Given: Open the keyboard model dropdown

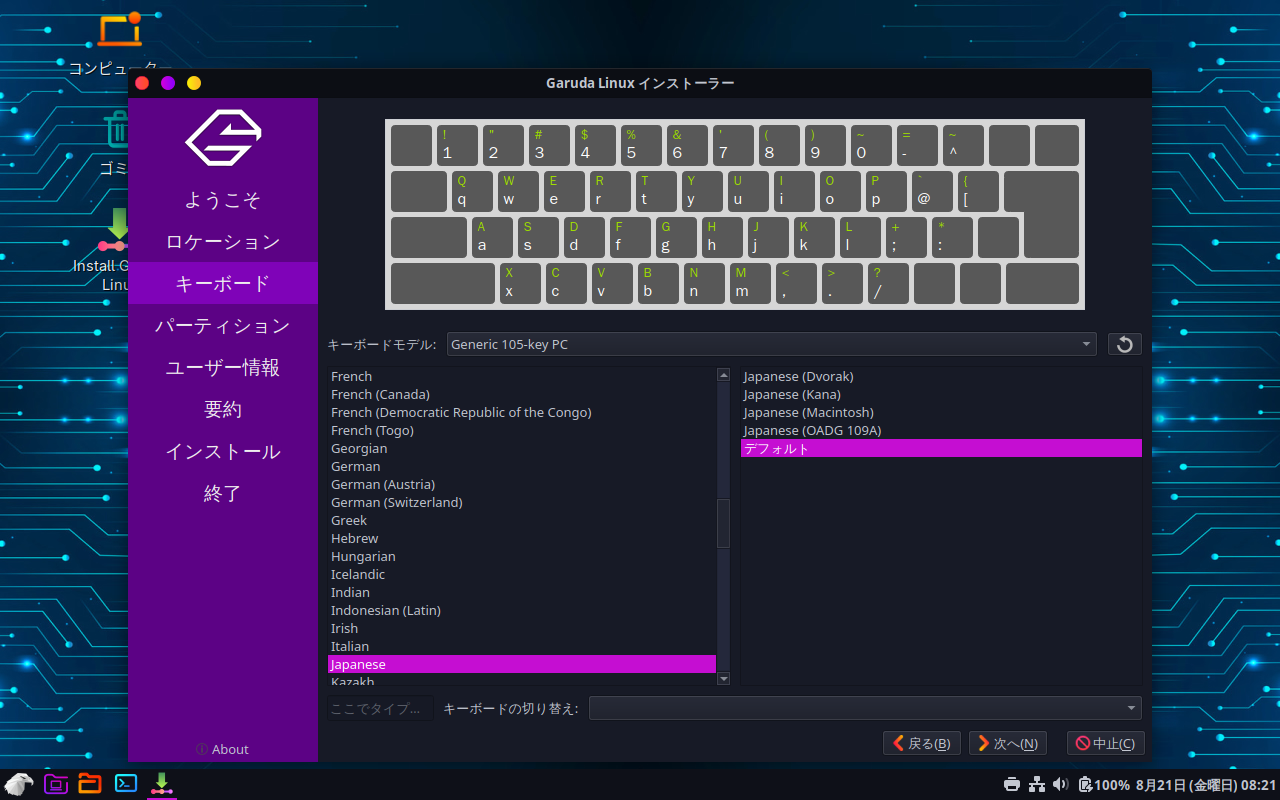Looking at the screenshot, I should 771,344.
